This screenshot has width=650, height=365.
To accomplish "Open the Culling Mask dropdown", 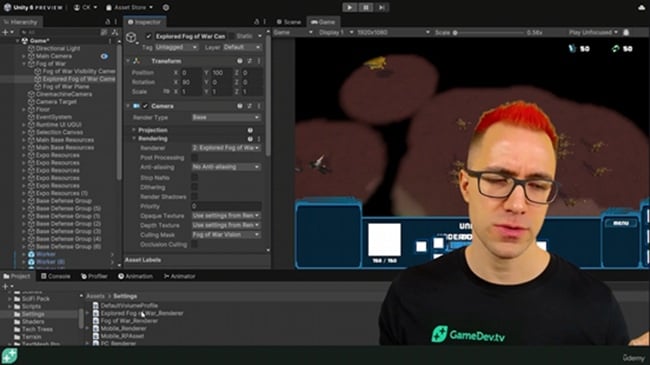I will 226,235.
